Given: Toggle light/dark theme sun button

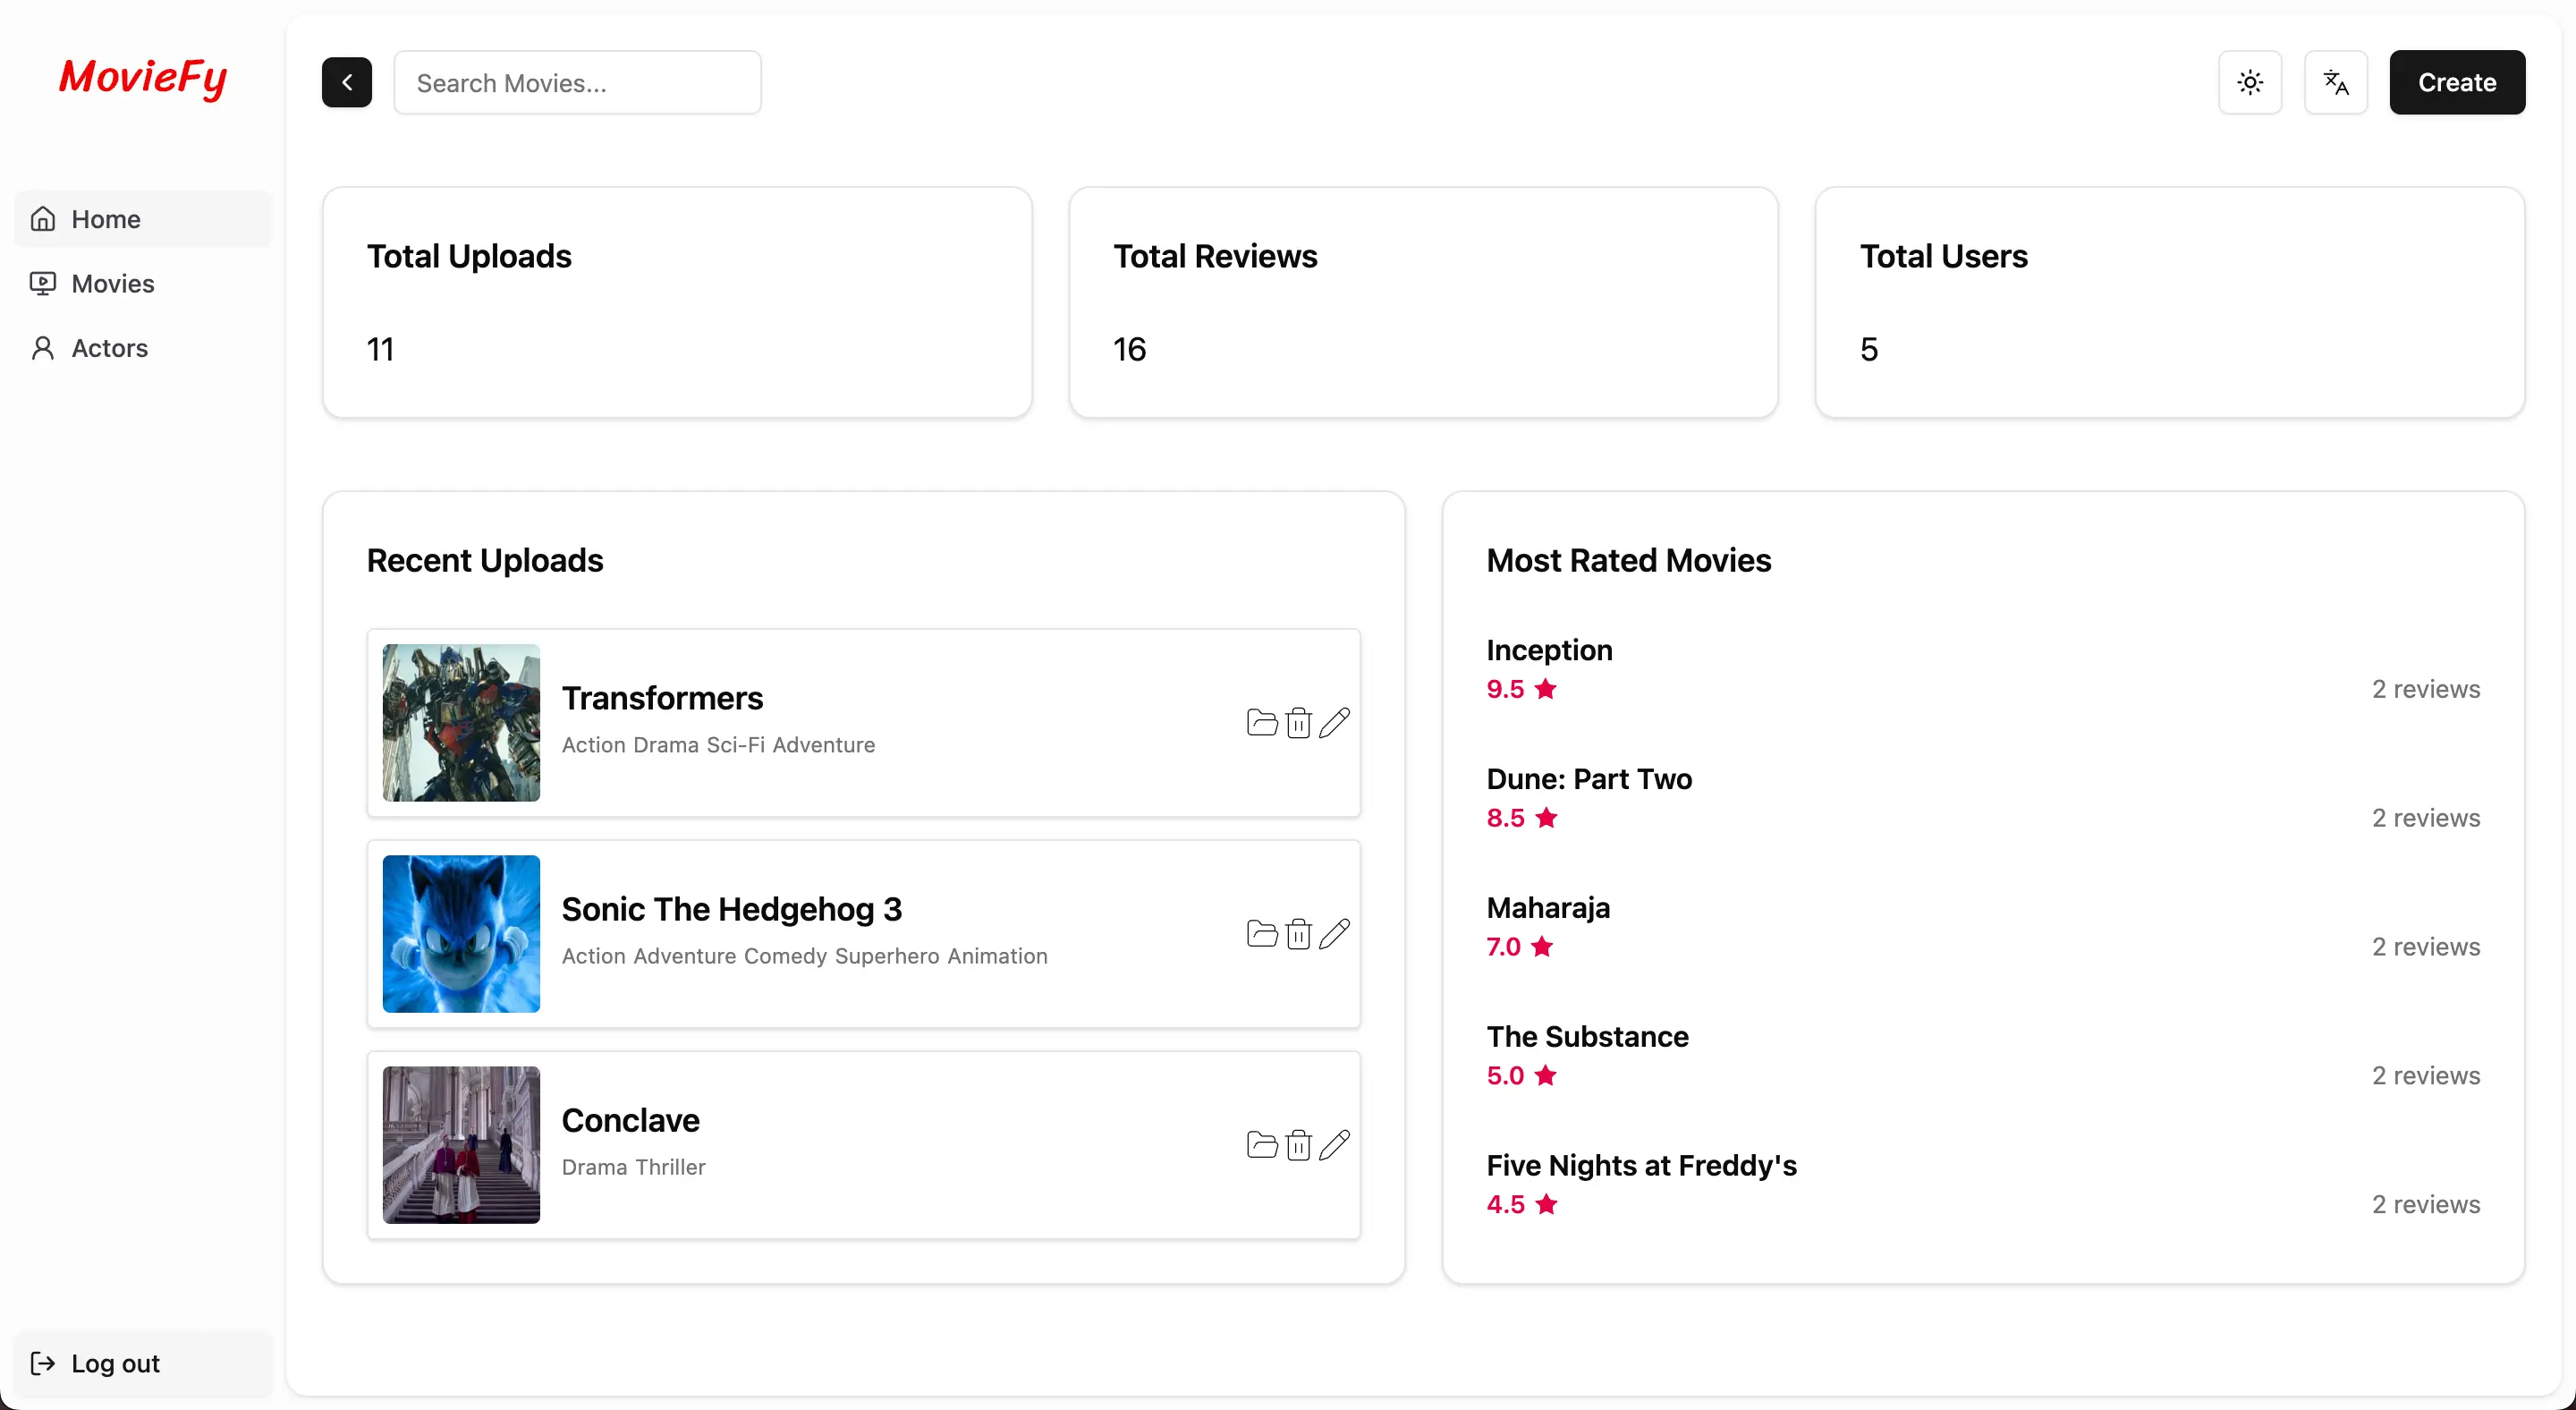Looking at the screenshot, I should pyautogui.click(x=2250, y=82).
